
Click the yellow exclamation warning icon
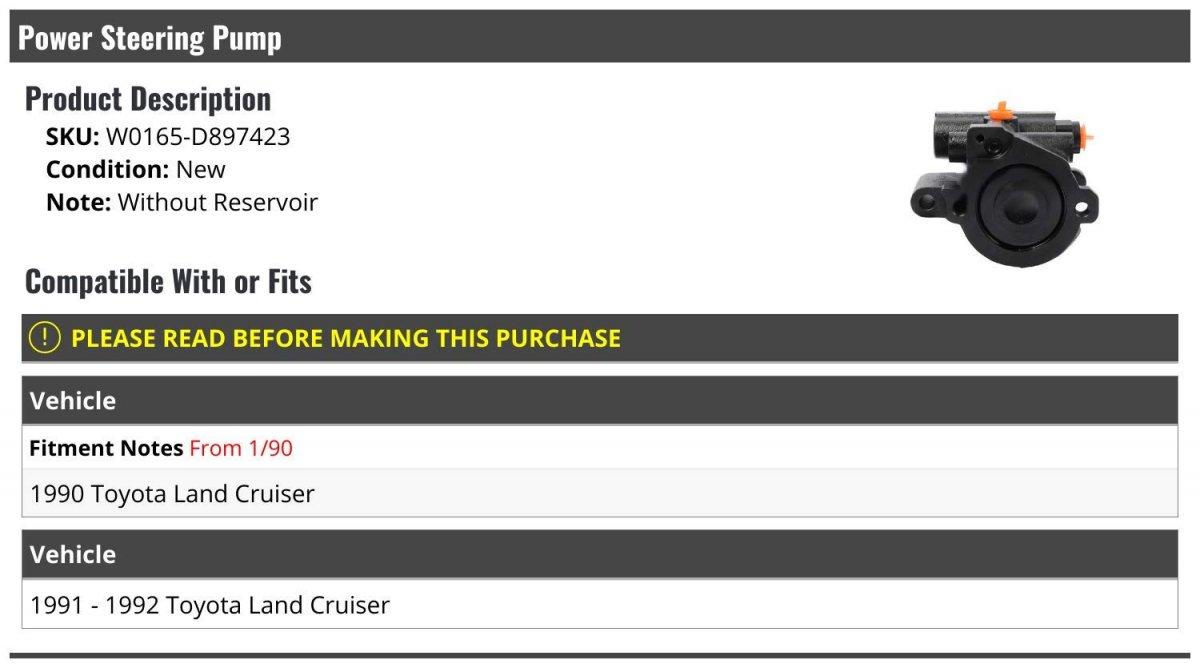click(x=45, y=338)
